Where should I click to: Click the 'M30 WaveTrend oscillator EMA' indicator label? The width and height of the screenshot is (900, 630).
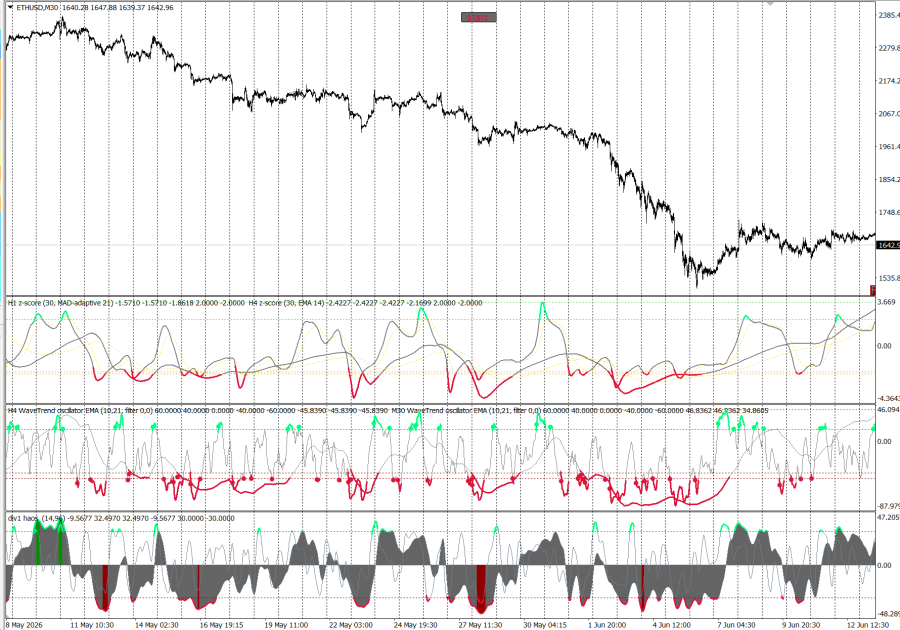437,410
